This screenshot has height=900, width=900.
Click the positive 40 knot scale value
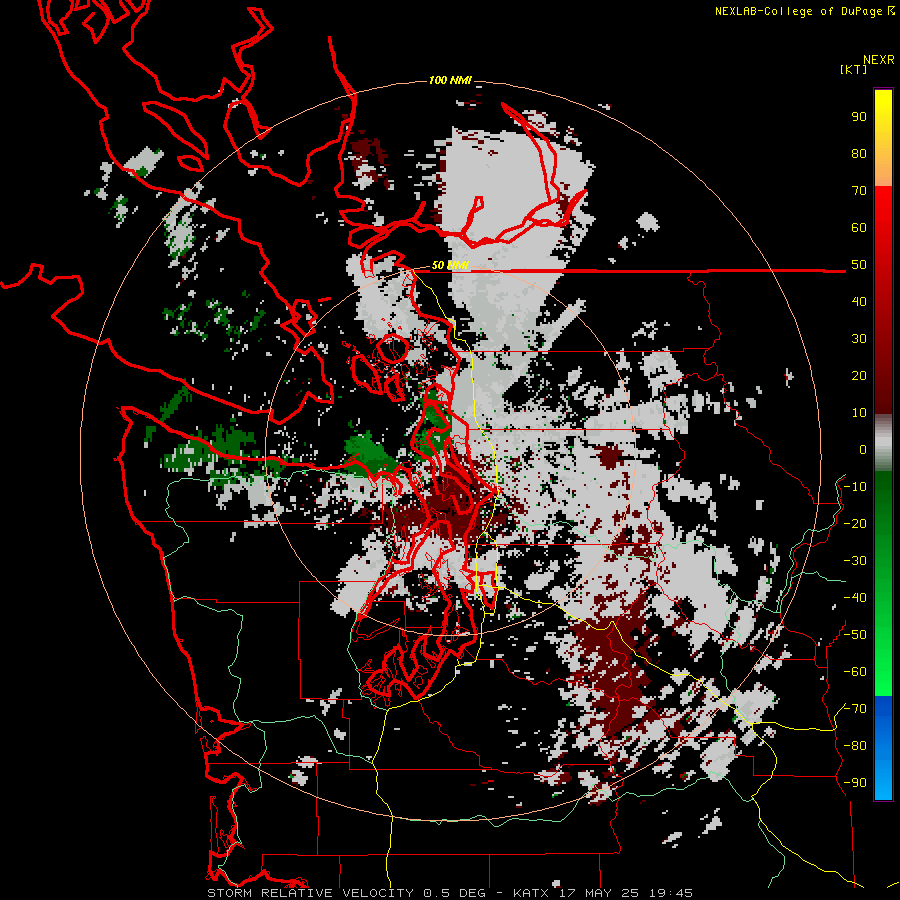point(859,302)
